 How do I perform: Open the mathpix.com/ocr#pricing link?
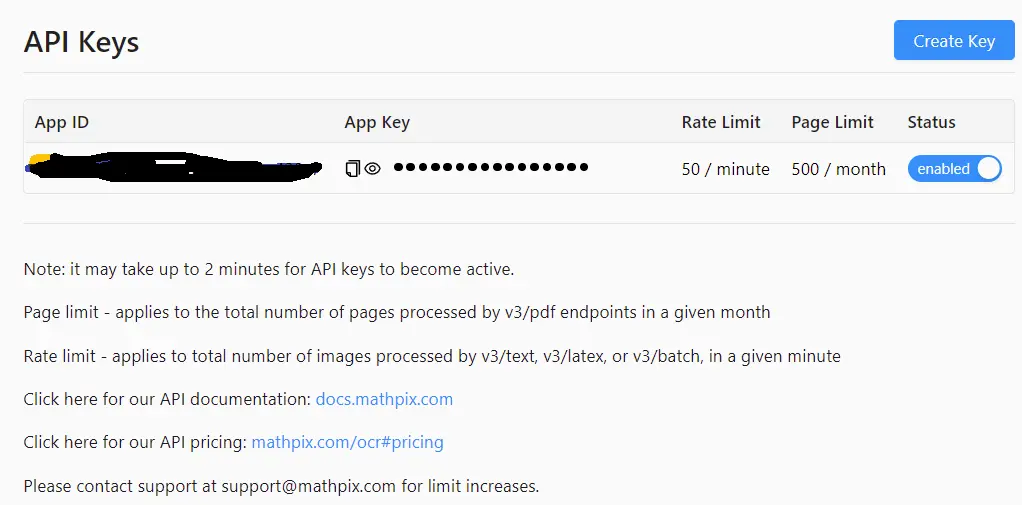click(x=347, y=442)
